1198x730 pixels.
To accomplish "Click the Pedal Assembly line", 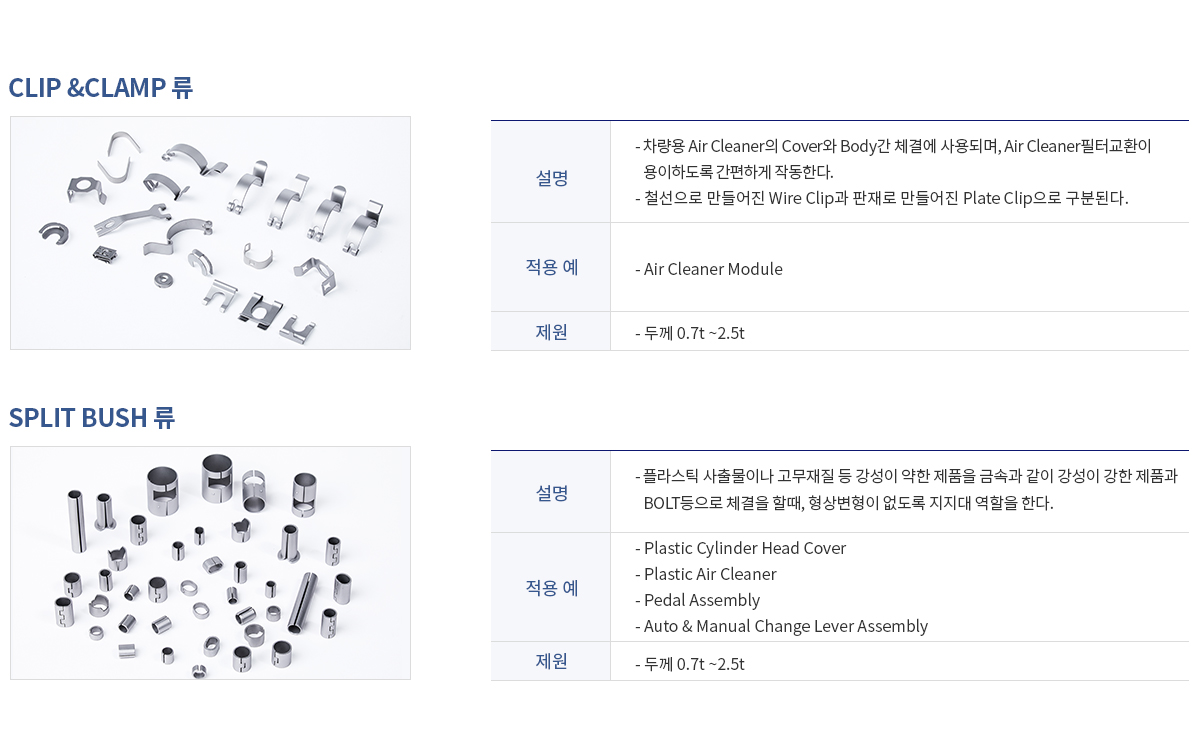I will pos(698,600).
